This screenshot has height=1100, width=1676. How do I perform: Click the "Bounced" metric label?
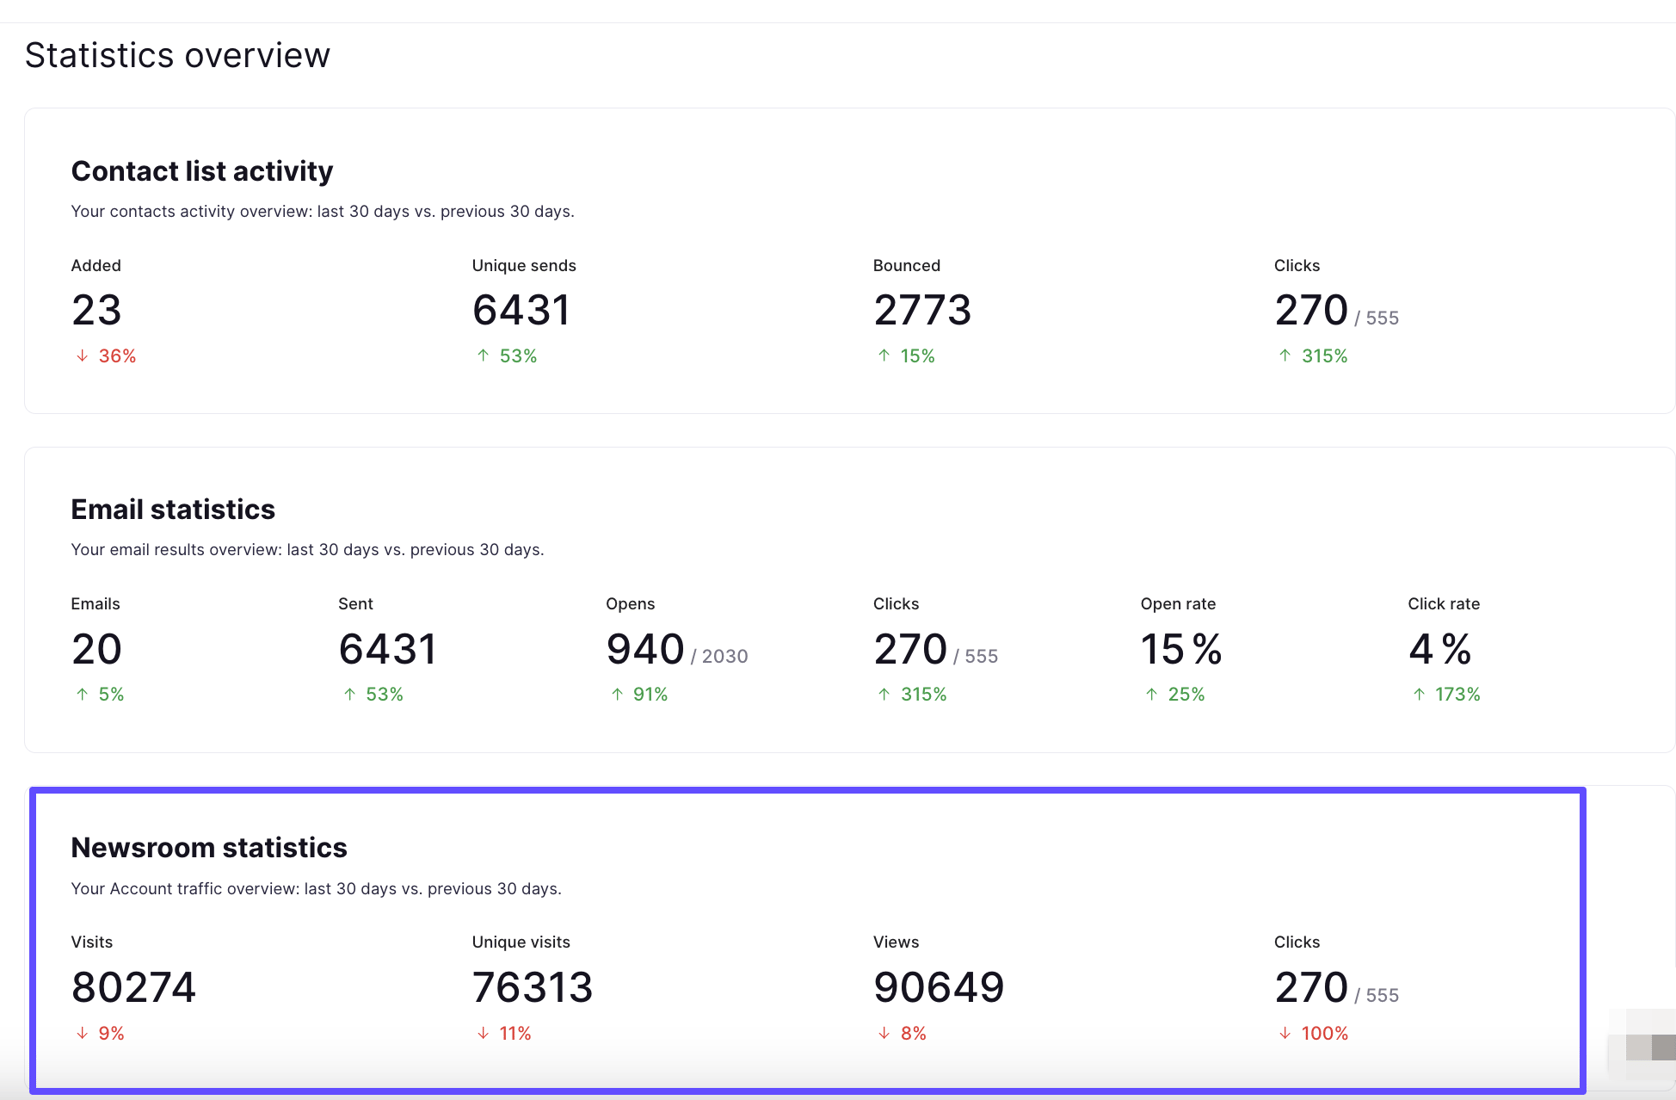tap(906, 265)
